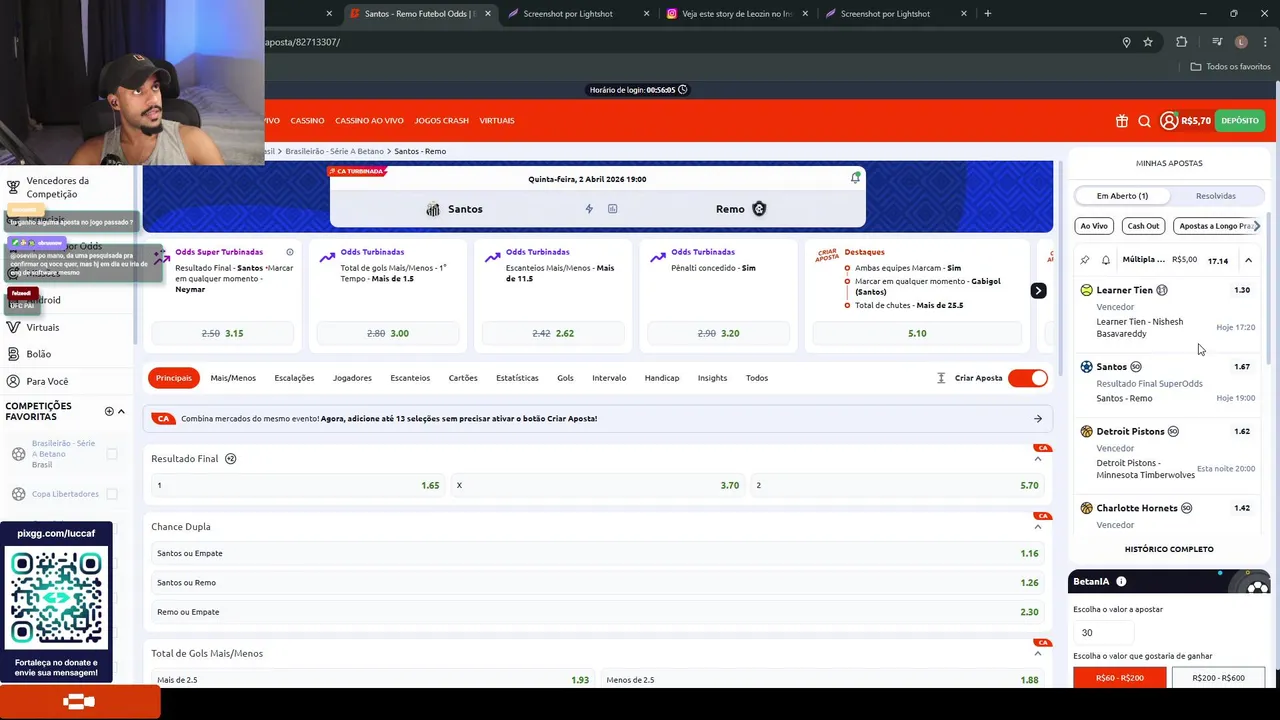The height and width of the screenshot is (720, 1280).
Task: Open the browser extensions puzzle icon
Action: pyautogui.click(x=1182, y=42)
